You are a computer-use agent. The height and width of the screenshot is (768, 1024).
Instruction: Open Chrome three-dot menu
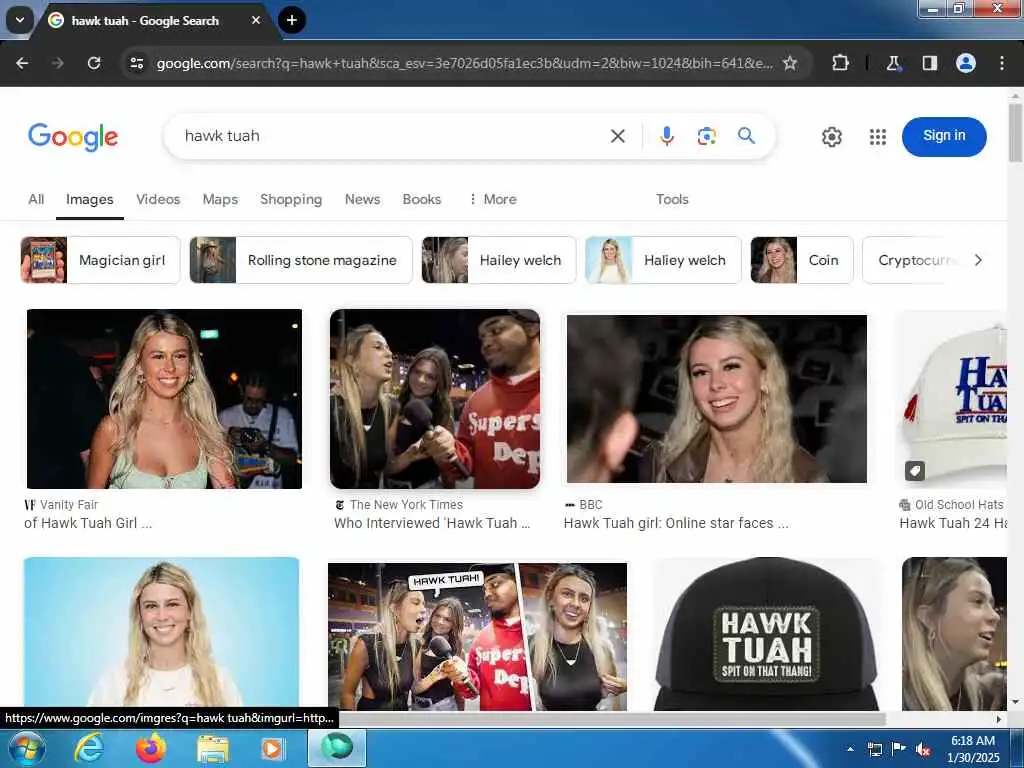(1002, 63)
